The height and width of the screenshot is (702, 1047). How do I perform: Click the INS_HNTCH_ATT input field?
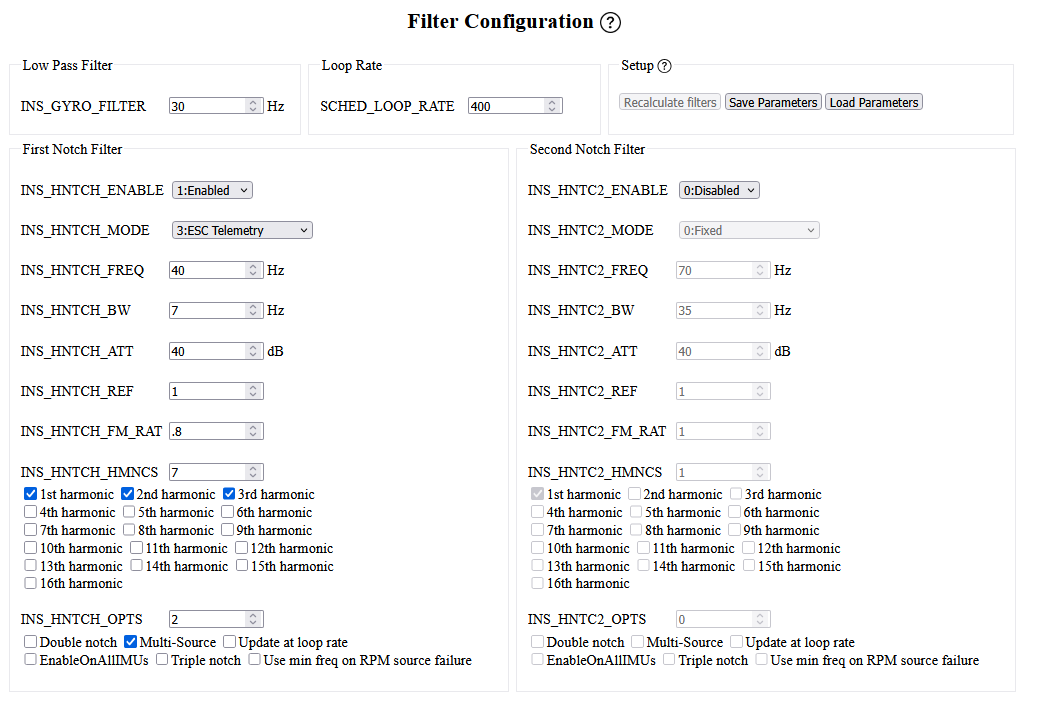206,351
